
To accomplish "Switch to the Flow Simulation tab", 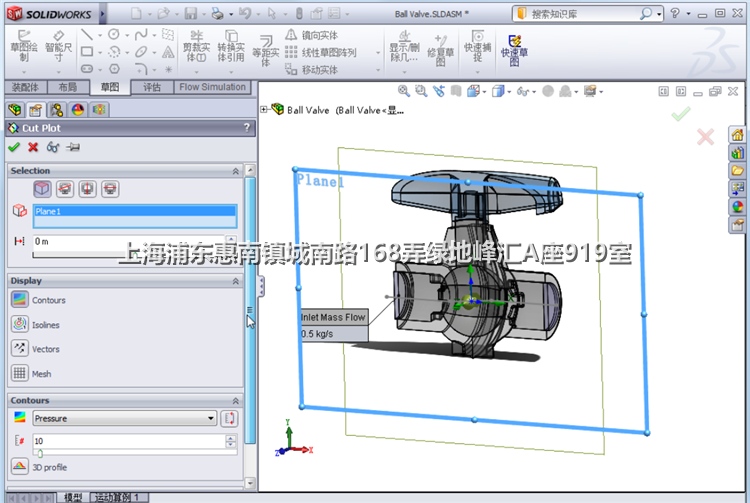I will click(212, 88).
